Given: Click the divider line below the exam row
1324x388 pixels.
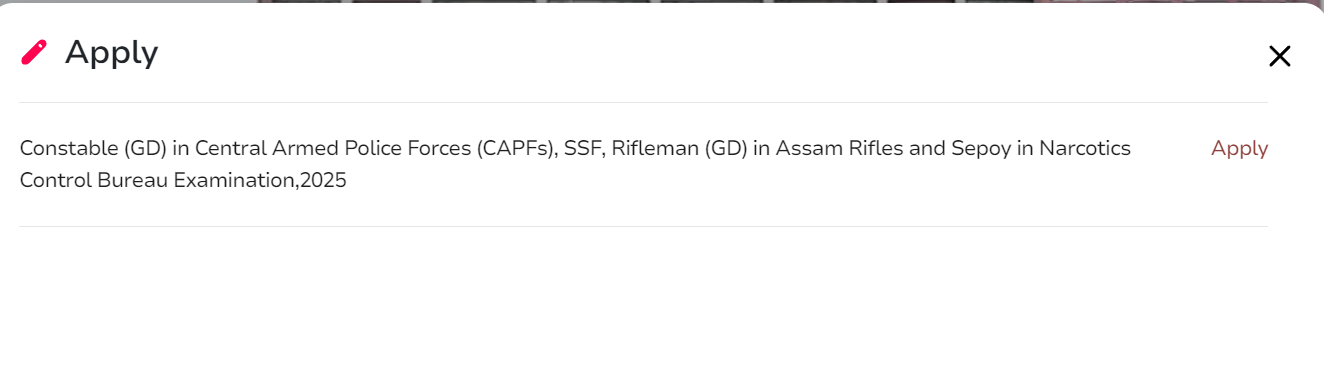Looking at the screenshot, I should 643,226.
